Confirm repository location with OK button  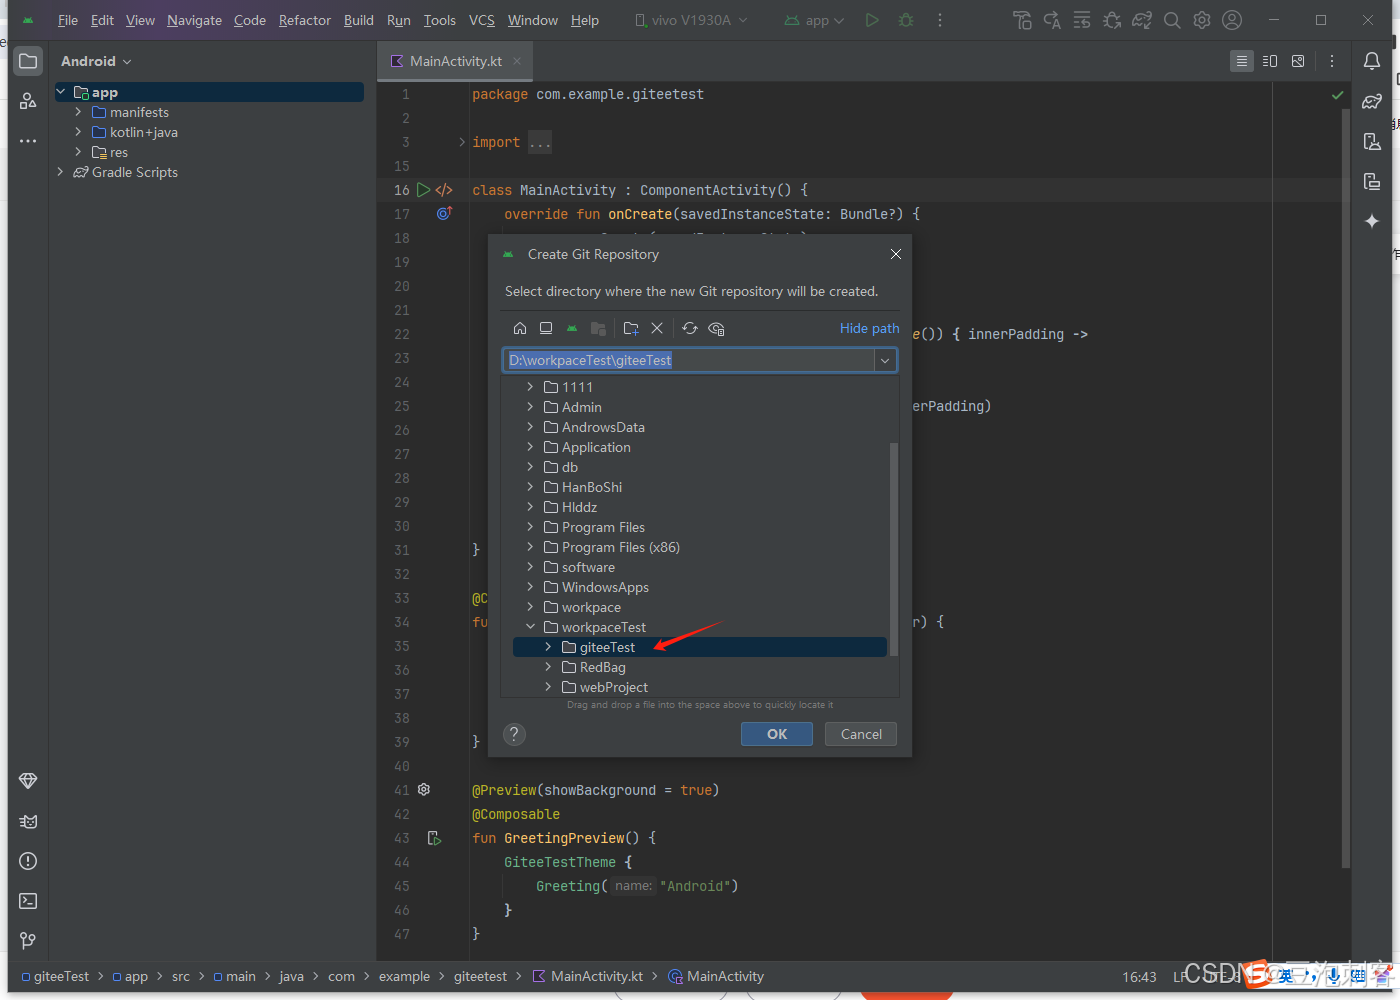(776, 733)
